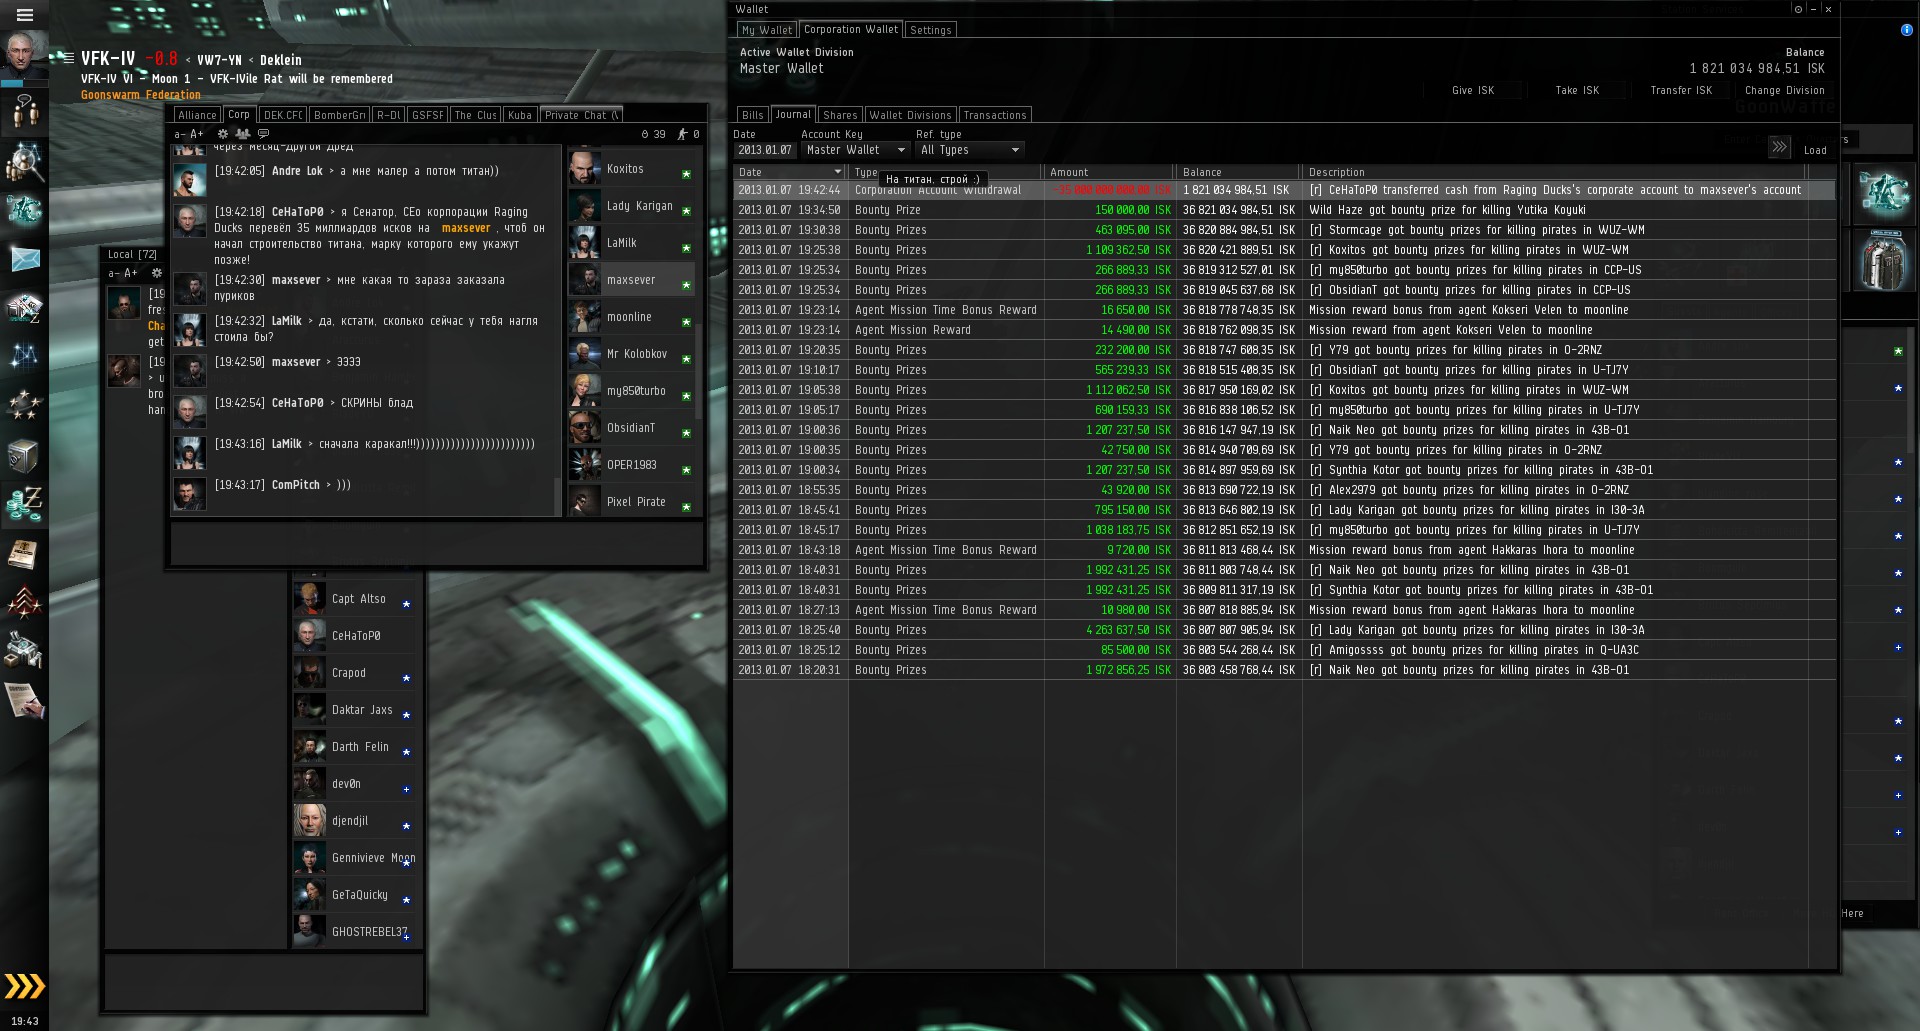This screenshot has height=1031, width=1920.
Task: Switch to the My Wallet tab
Action: pyautogui.click(x=767, y=30)
